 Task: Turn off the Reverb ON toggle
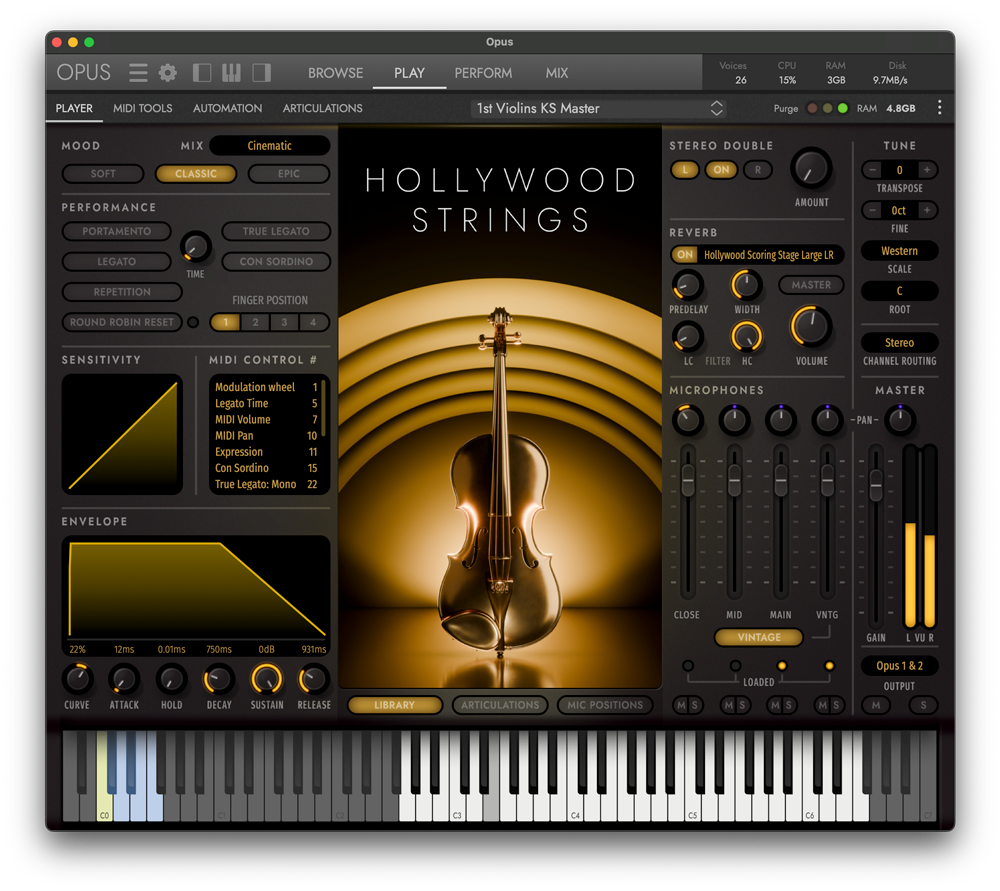click(x=684, y=254)
